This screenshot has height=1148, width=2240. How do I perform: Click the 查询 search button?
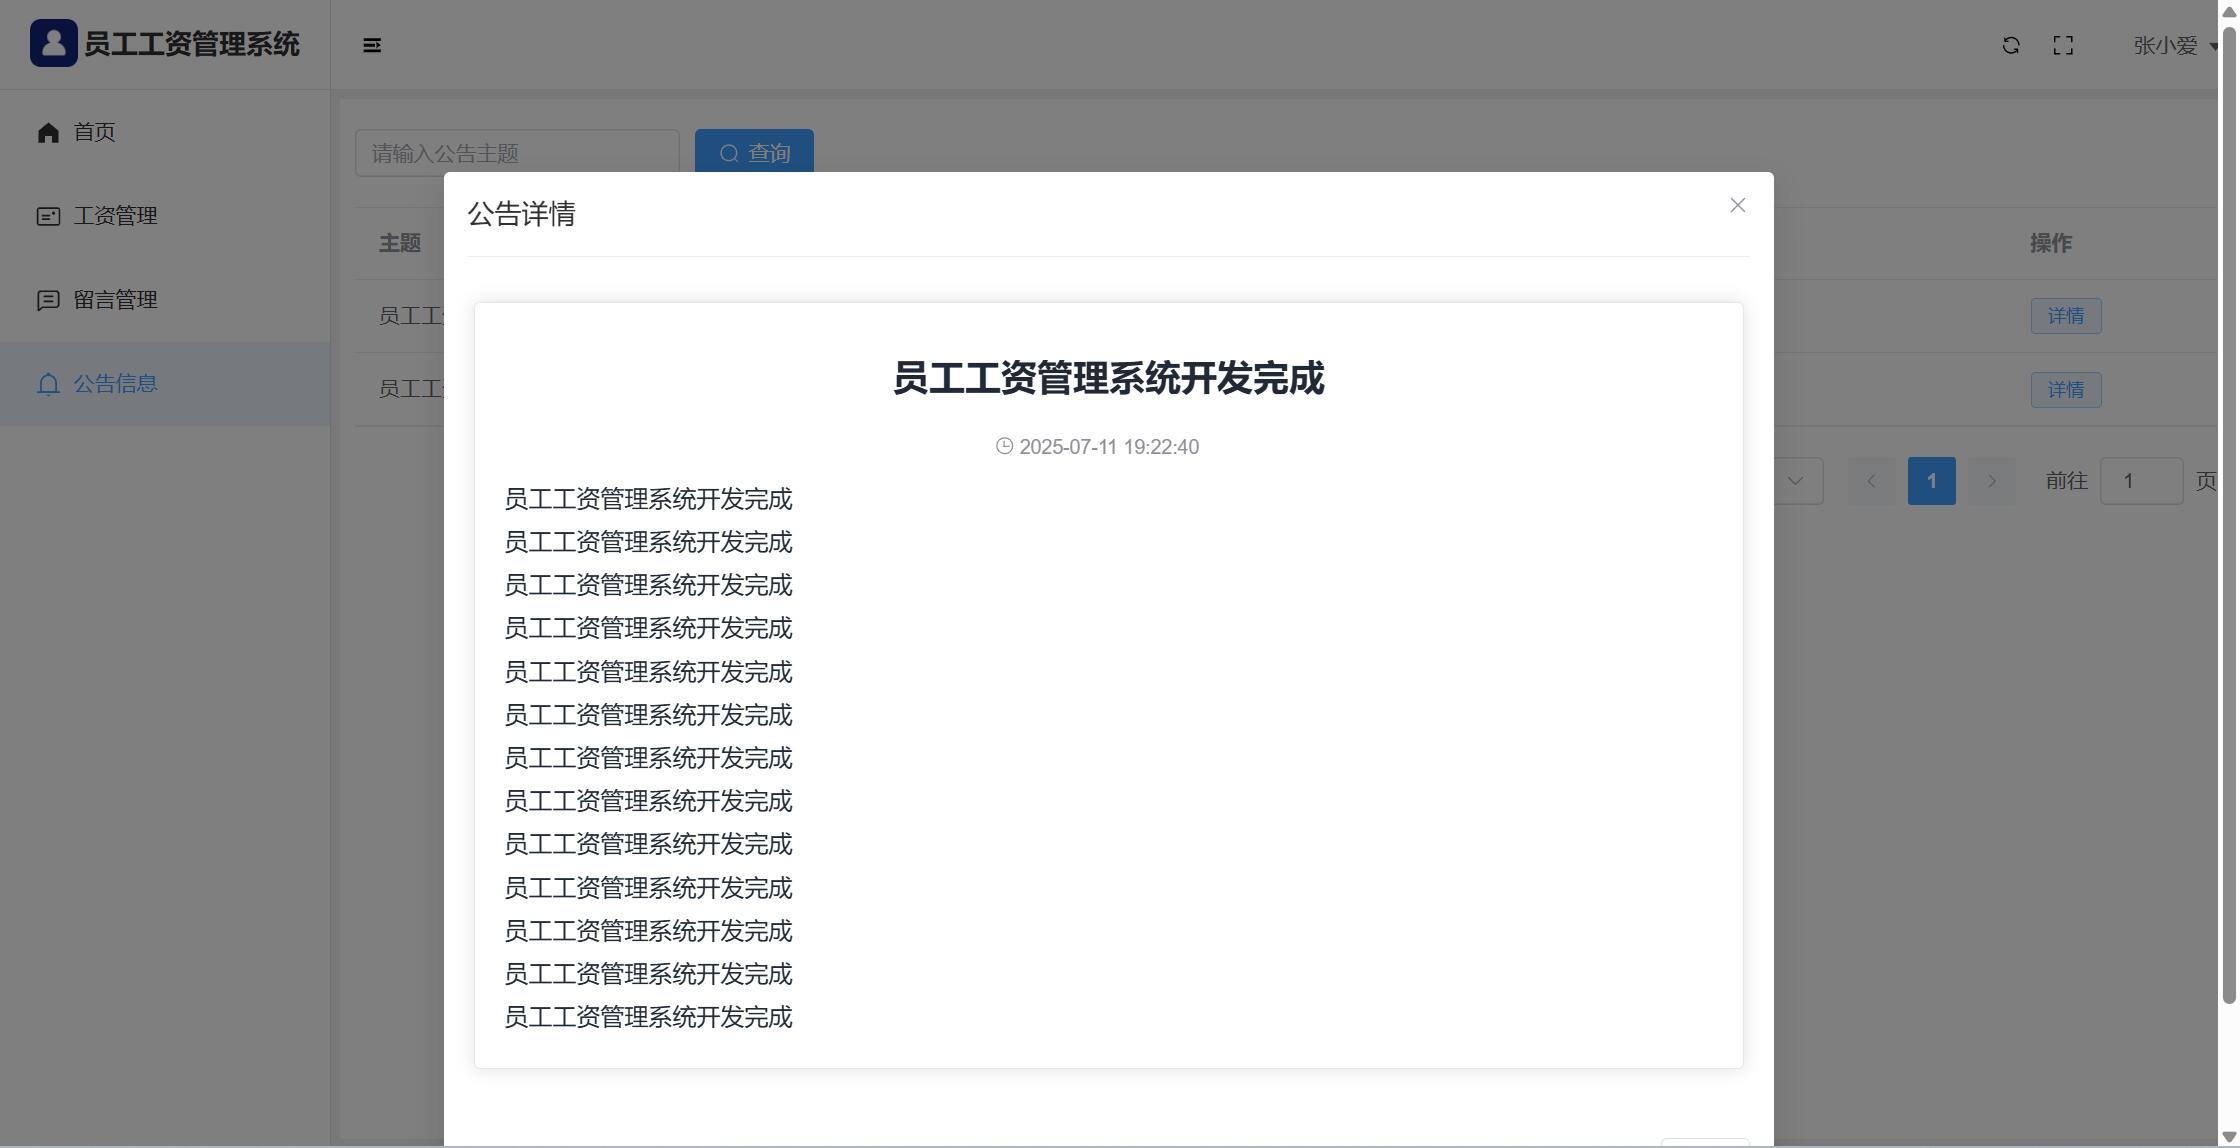(x=754, y=153)
